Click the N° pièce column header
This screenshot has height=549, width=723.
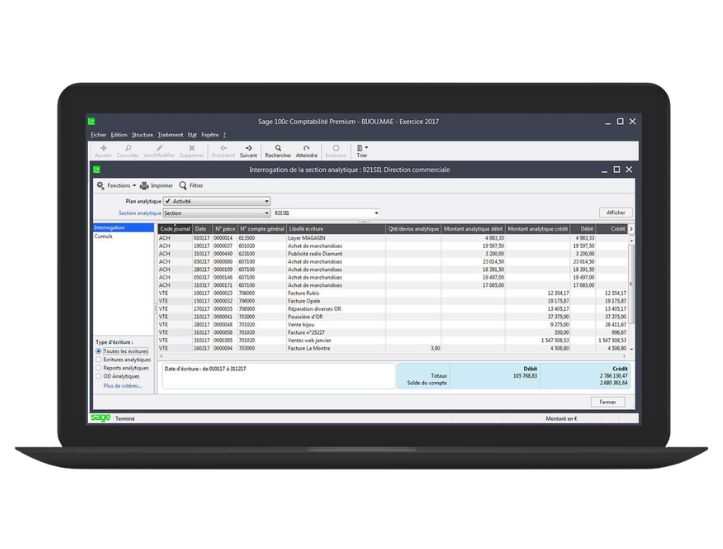(x=225, y=229)
